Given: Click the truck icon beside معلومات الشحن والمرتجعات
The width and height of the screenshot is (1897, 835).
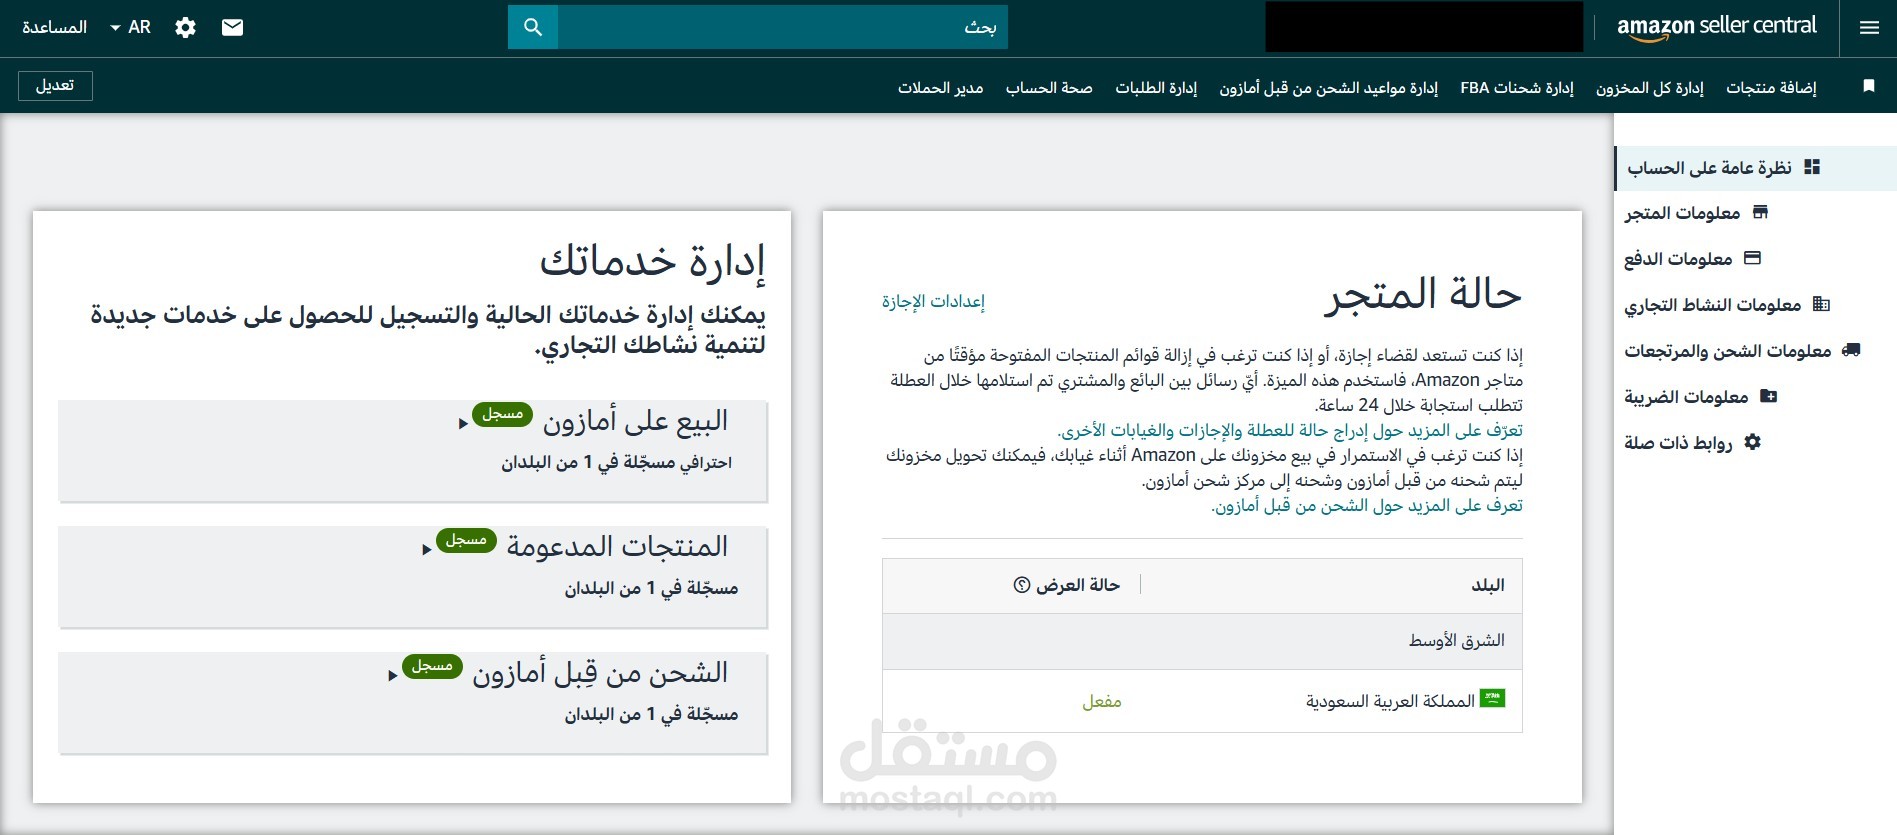Looking at the screenshot, I should [1851, 350].
